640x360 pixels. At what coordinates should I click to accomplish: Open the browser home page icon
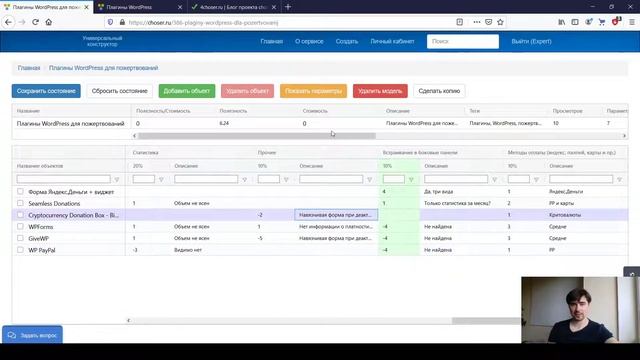[49, 22]
